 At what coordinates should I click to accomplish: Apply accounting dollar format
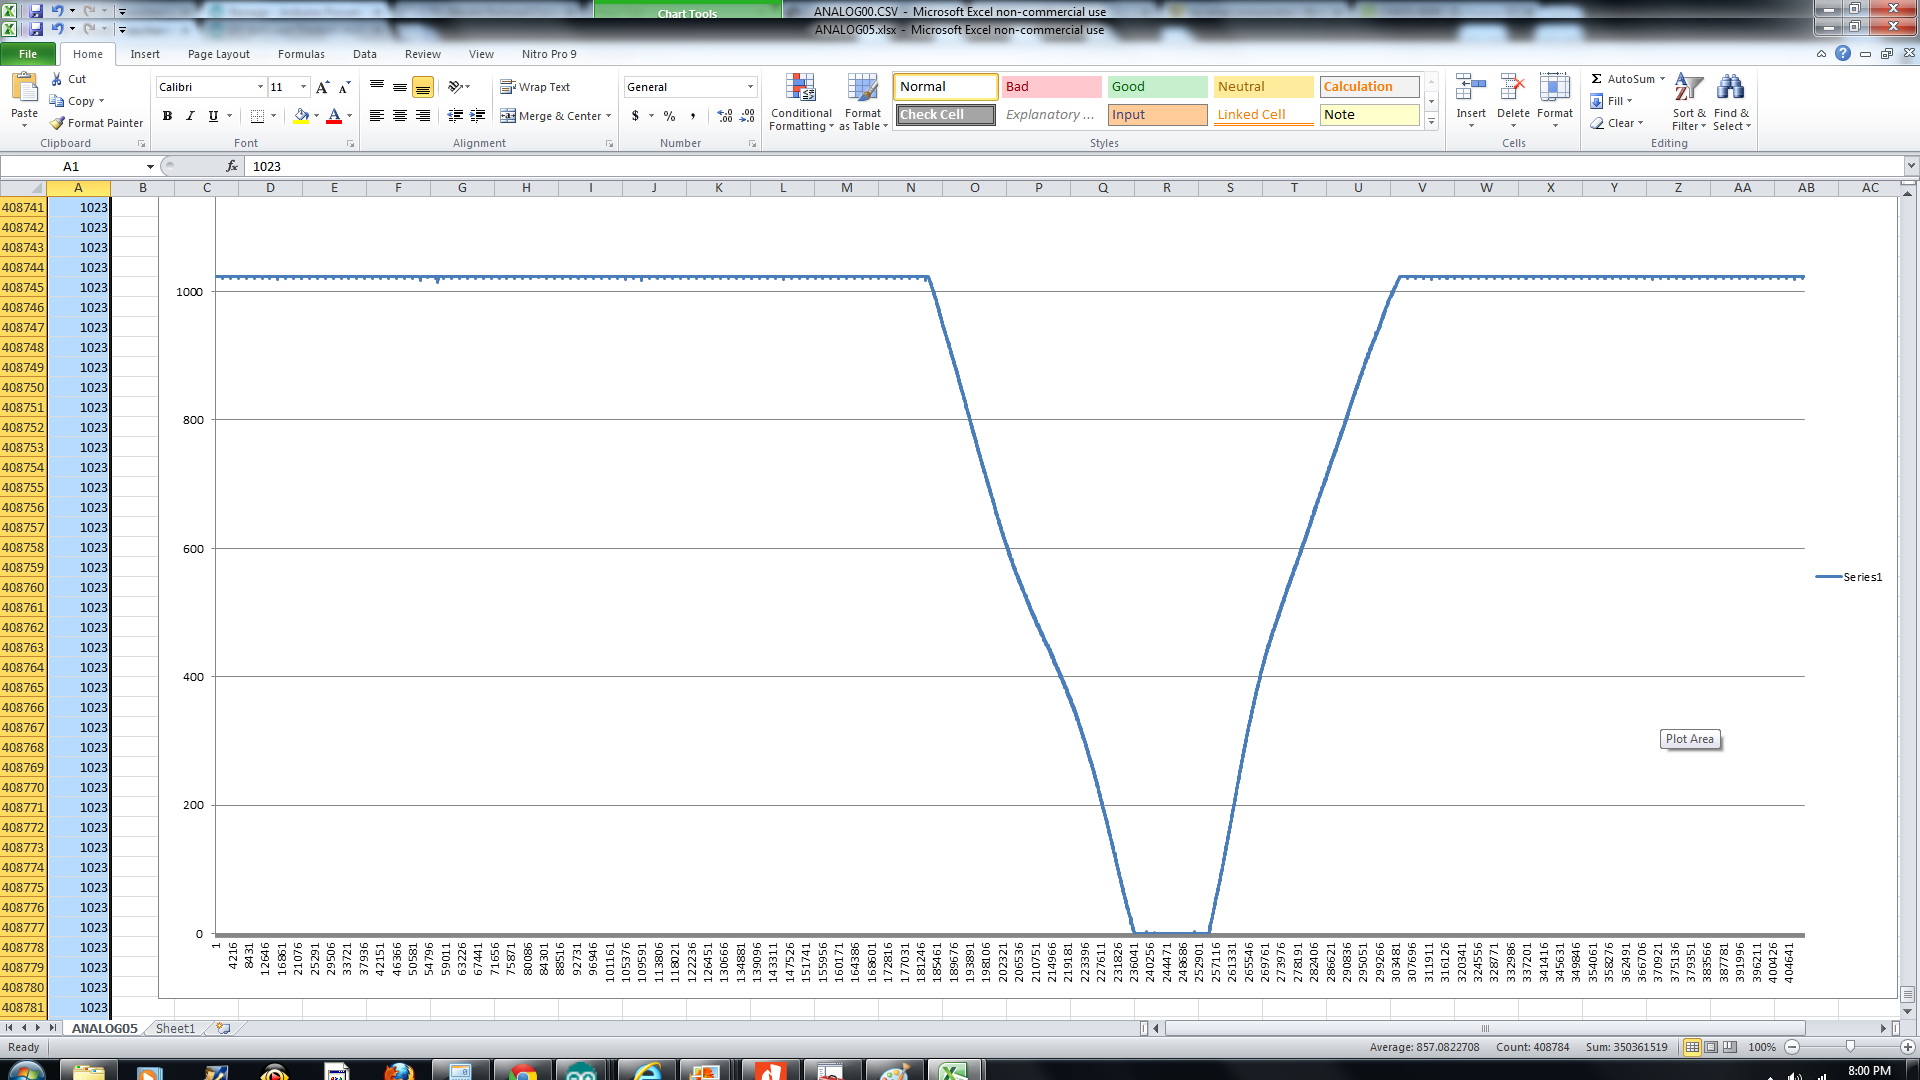(x=635, y=116)
